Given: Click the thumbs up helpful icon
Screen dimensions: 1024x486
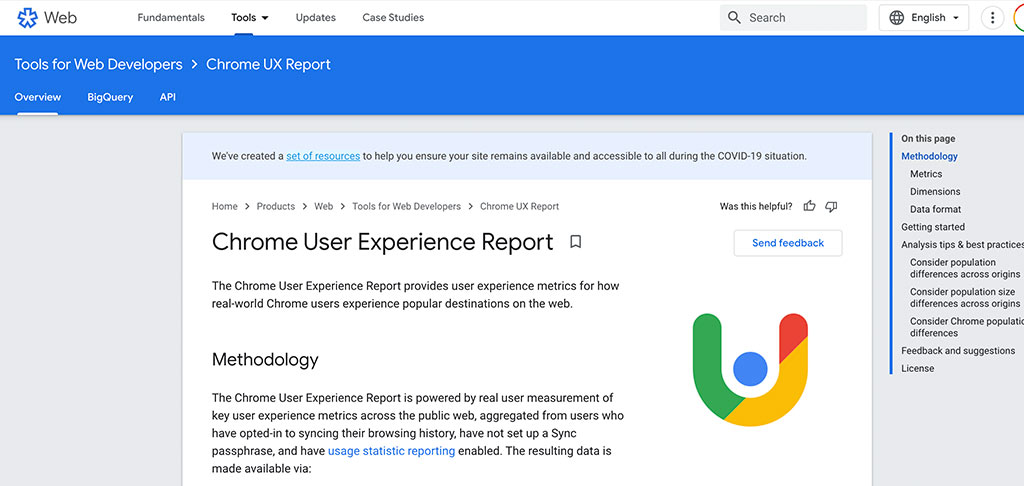Looking at the screenshot, I should coord(809,206).
